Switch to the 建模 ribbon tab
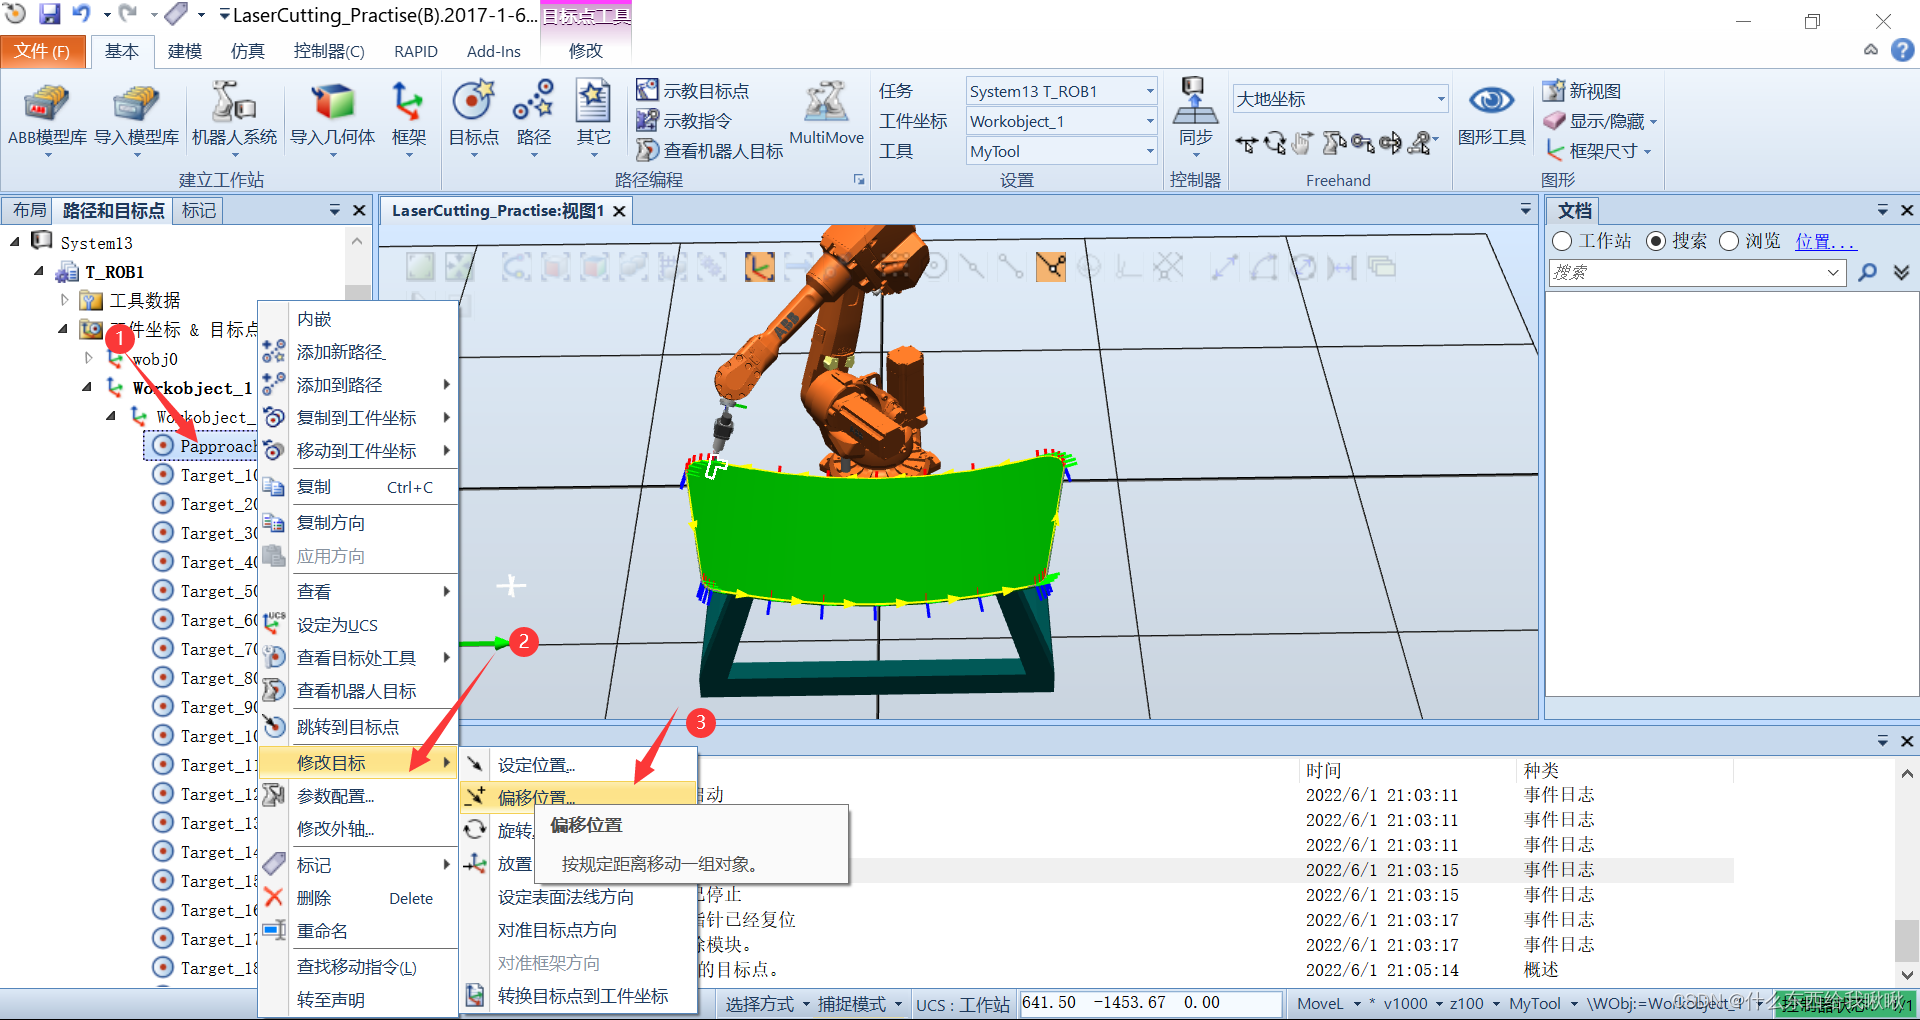 coord(185,51)
